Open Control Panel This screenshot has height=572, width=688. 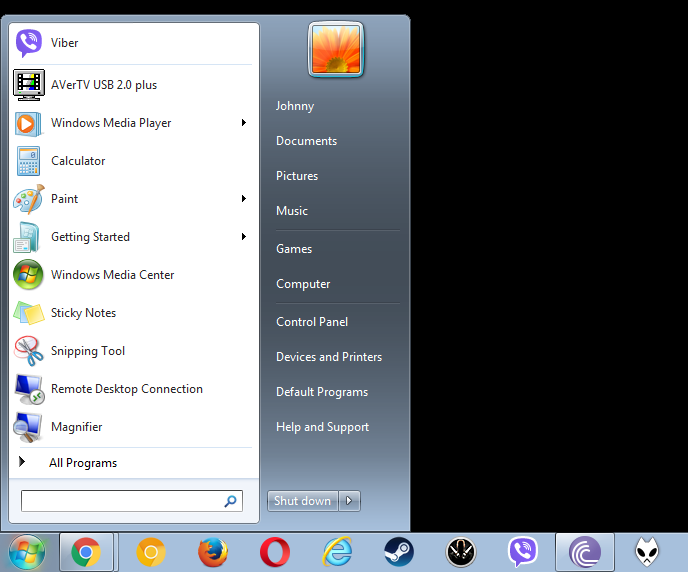(312, 322)
